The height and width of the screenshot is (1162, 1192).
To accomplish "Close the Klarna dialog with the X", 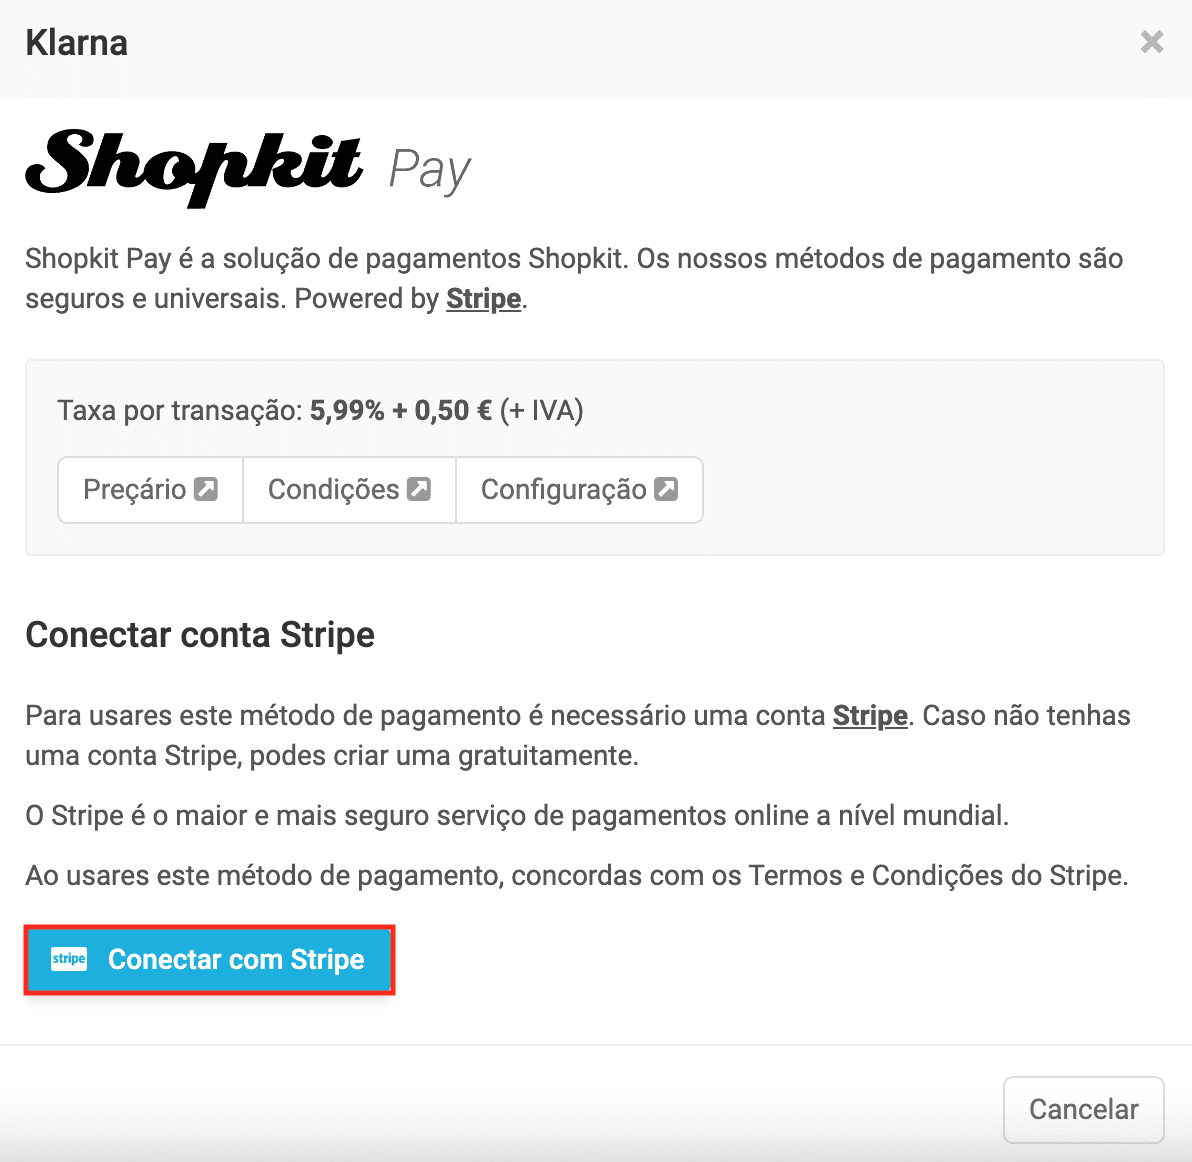I will (1152, 42).
